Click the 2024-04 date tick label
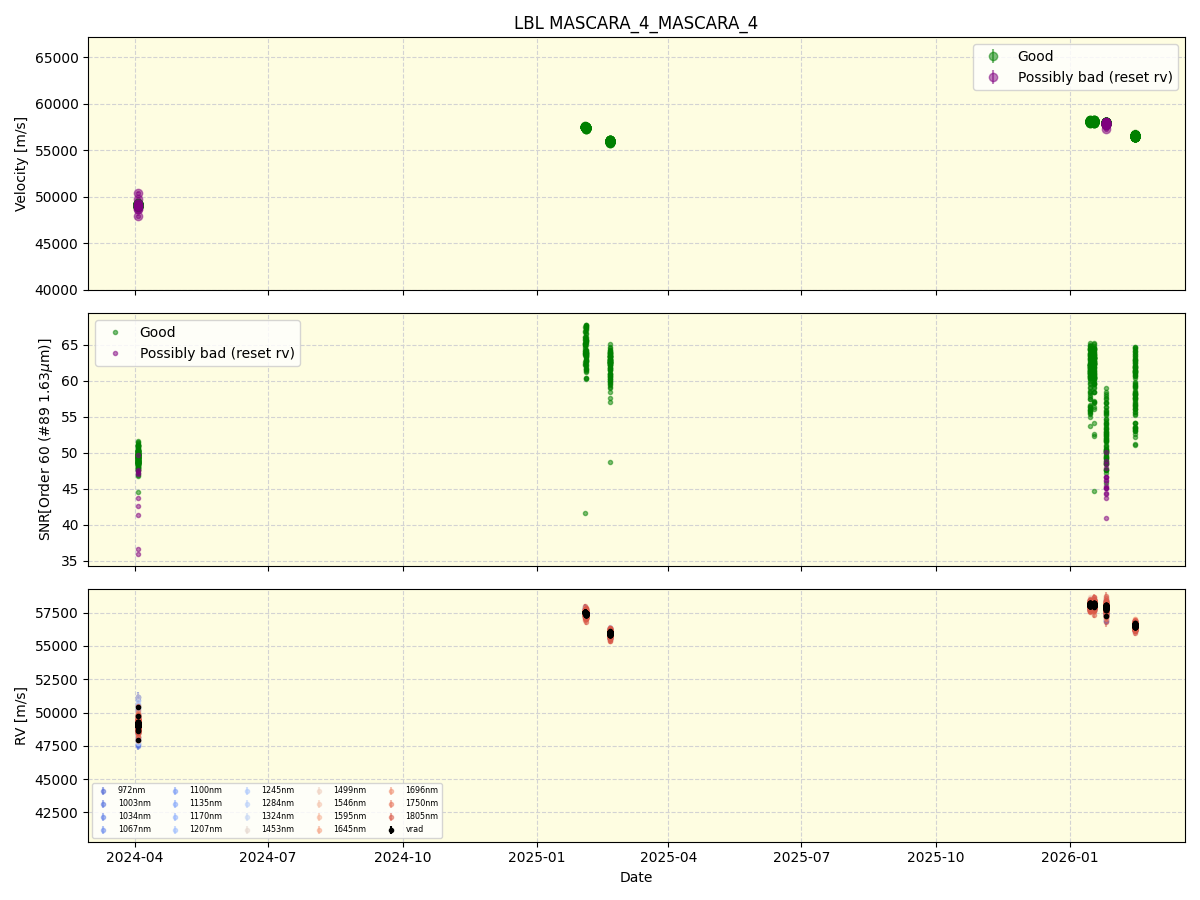The height and width of the screenshot is (900, 1200). click(x=135, y=857)
